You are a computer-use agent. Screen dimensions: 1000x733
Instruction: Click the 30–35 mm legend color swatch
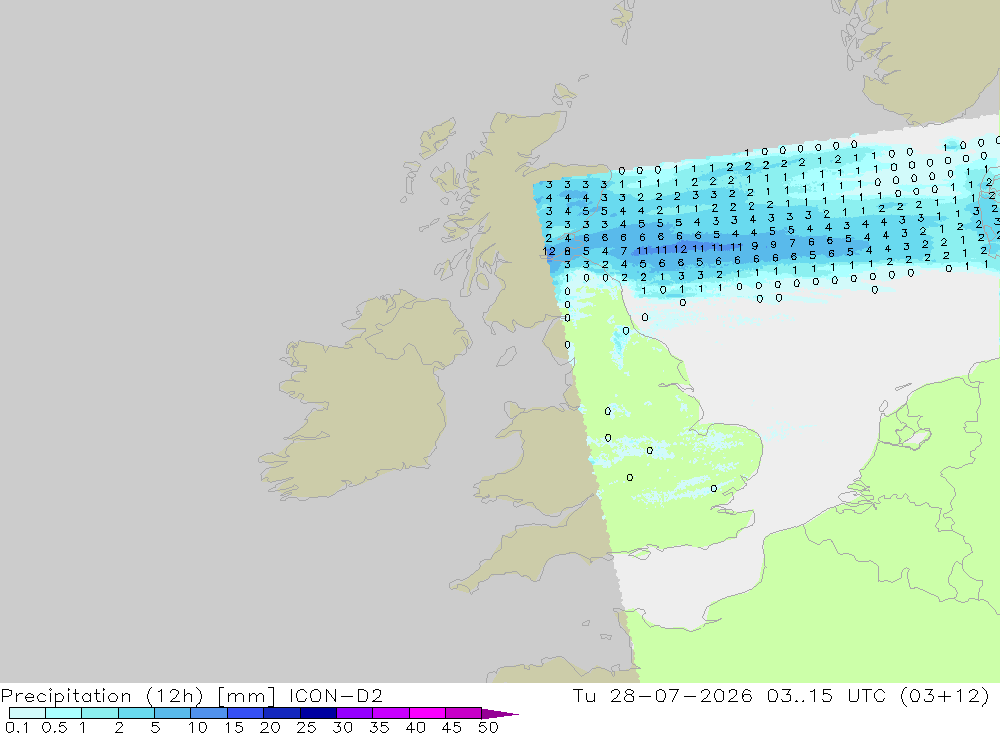pyautogui.click(x=354, y=713)
